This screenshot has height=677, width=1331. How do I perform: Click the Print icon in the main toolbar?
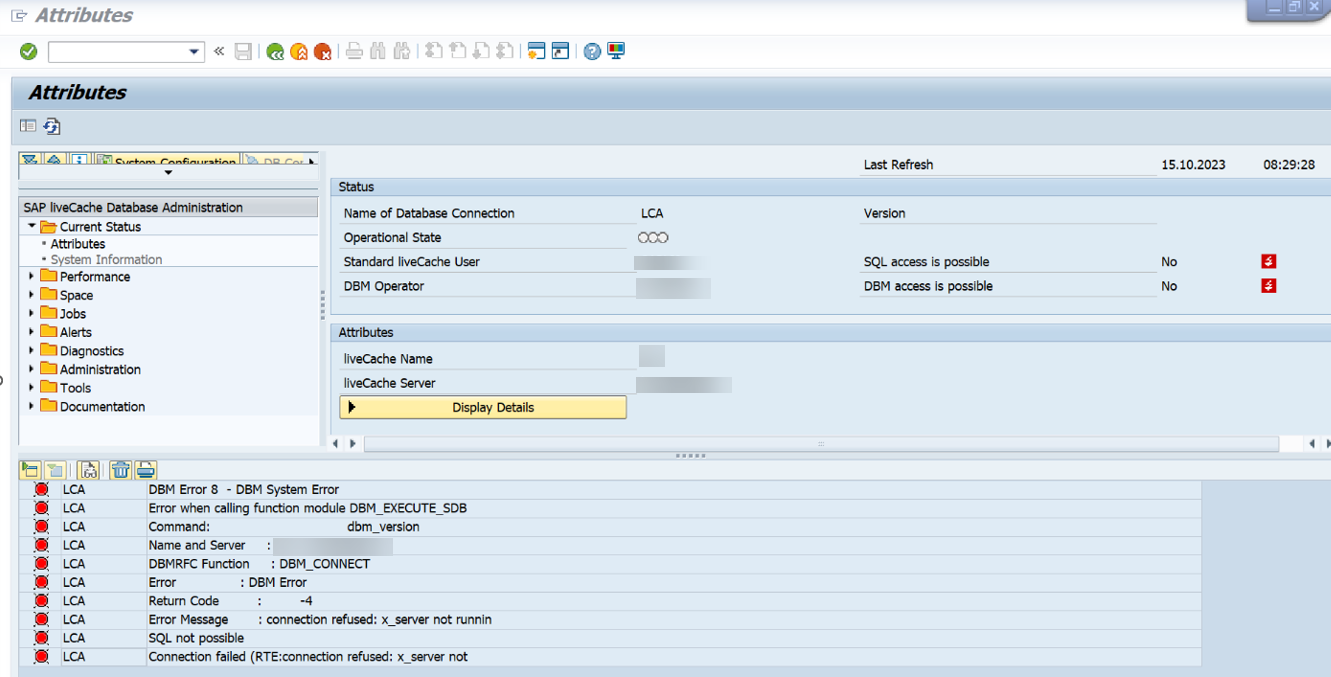[354, 51]
